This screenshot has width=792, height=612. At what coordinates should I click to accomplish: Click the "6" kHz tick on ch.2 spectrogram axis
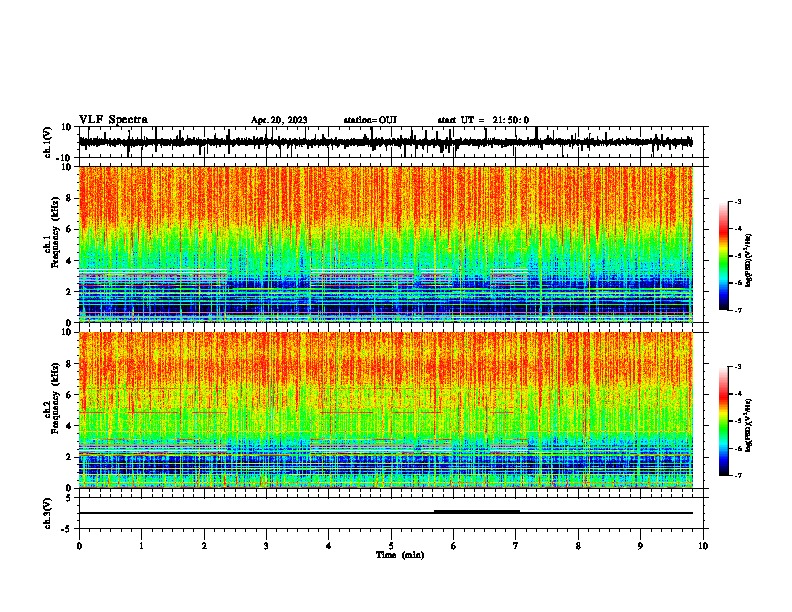click(69, 394)
